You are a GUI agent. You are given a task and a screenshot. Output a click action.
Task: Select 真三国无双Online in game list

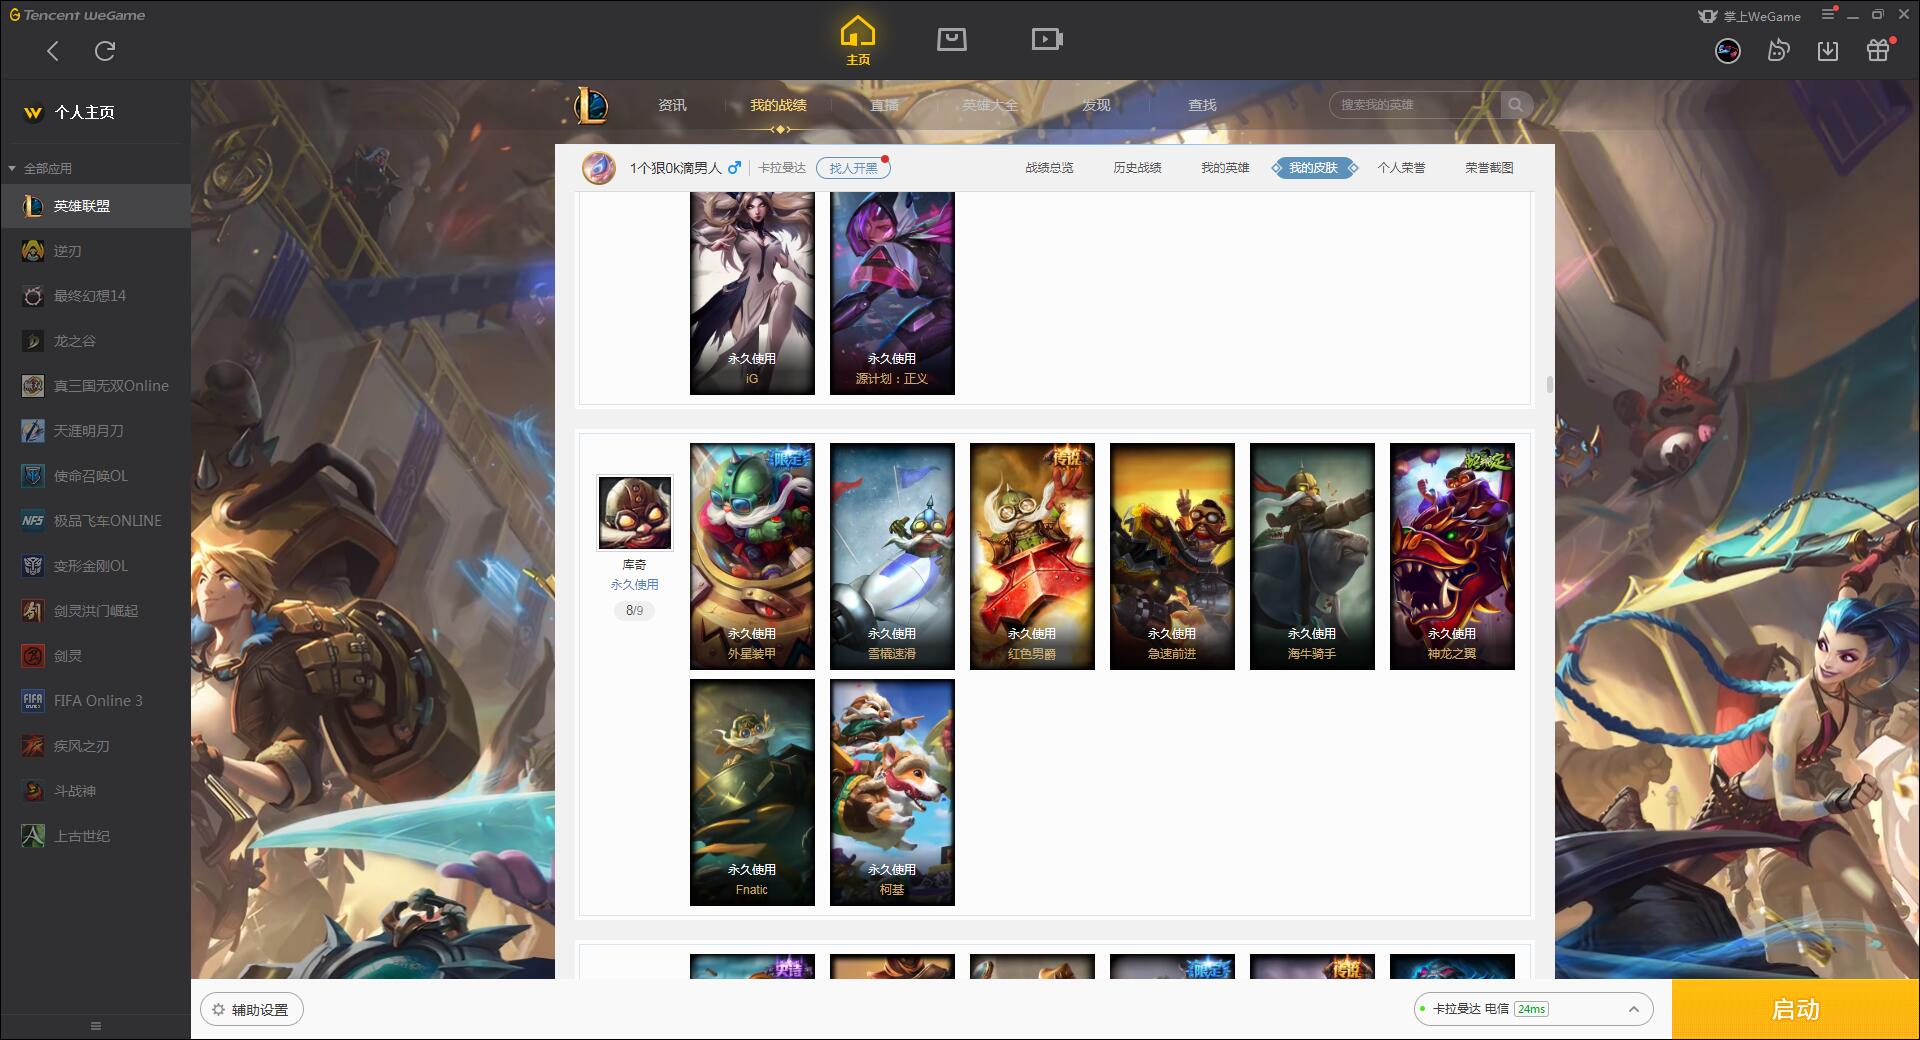(x=95, y=386)
